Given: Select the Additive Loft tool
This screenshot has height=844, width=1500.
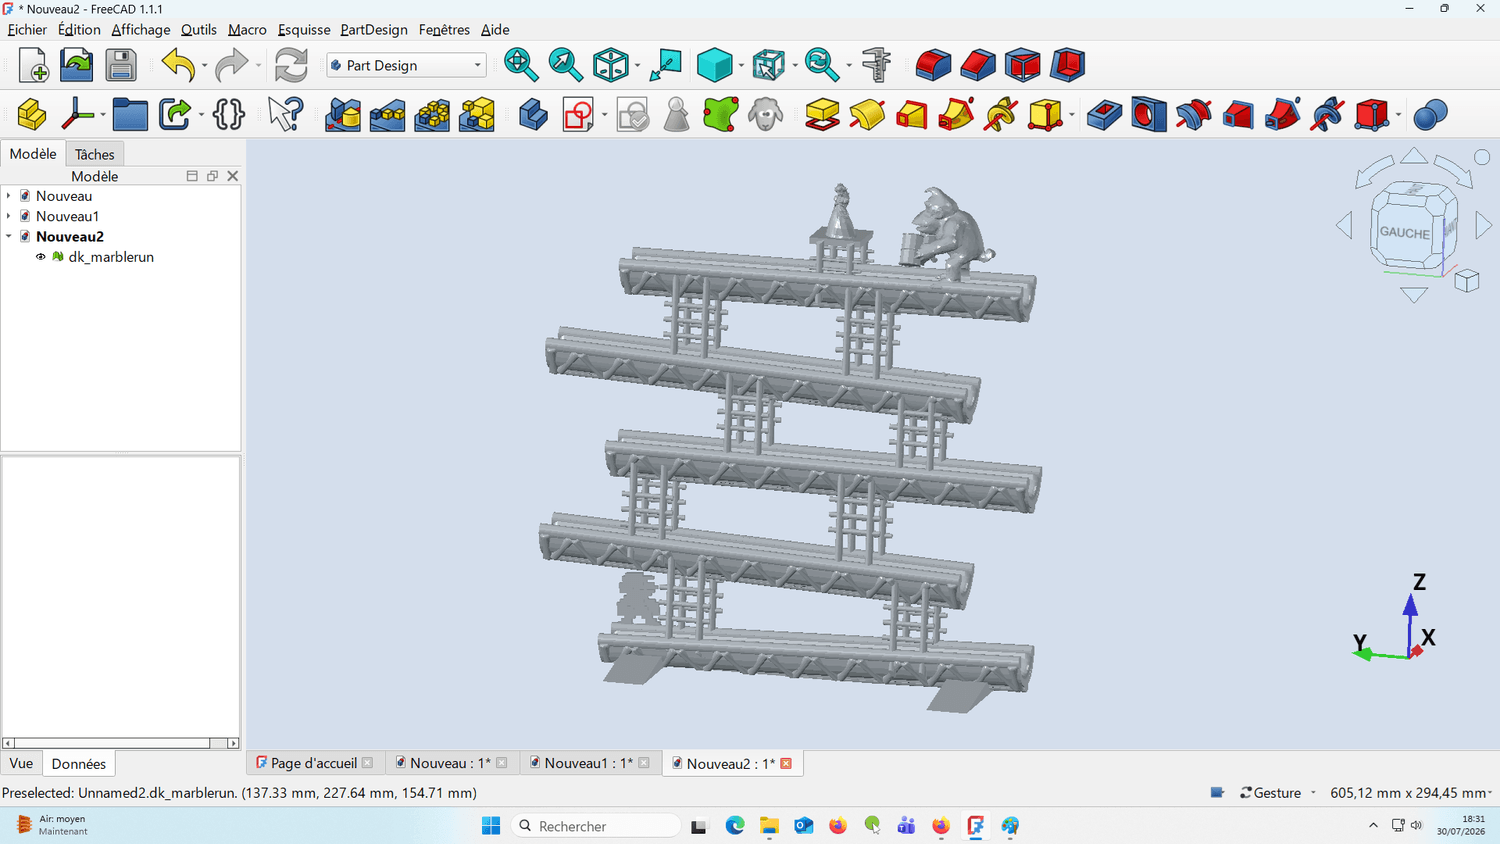Looking at the screenshot, I should coord(912,115).
